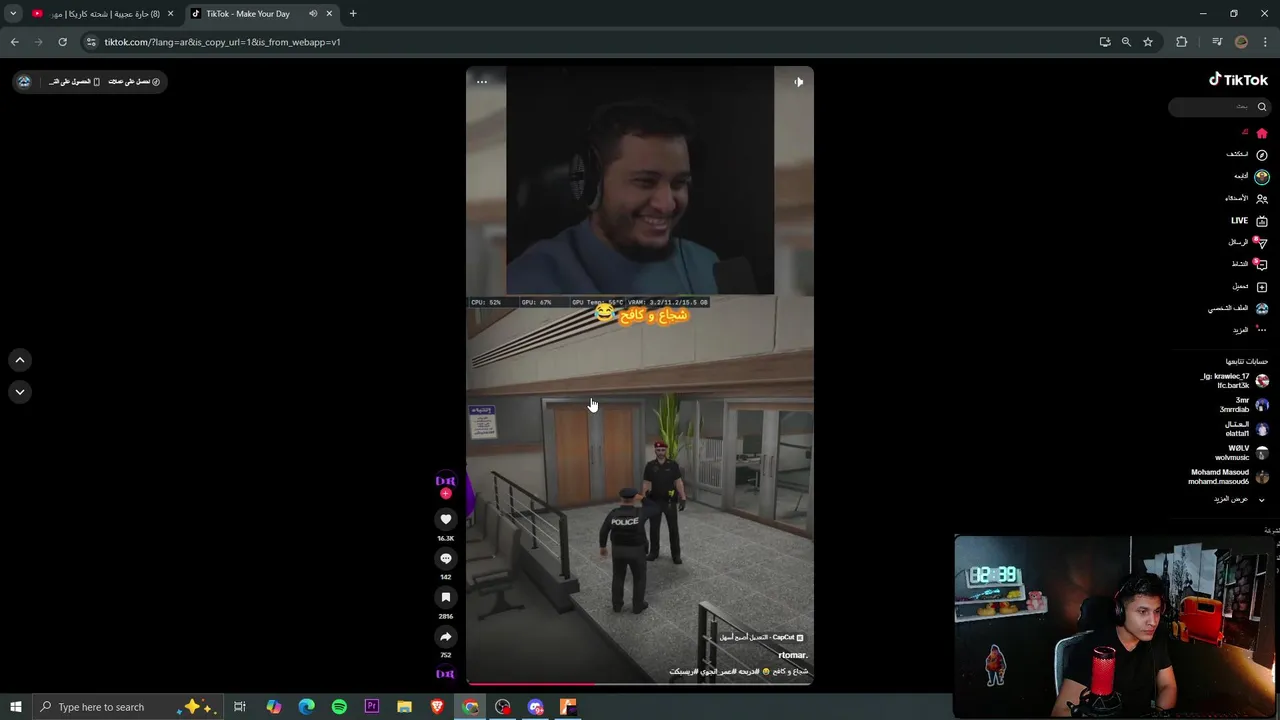Open the profile avatar in top-left pill
1280x720 pixels.
(24, 82)
